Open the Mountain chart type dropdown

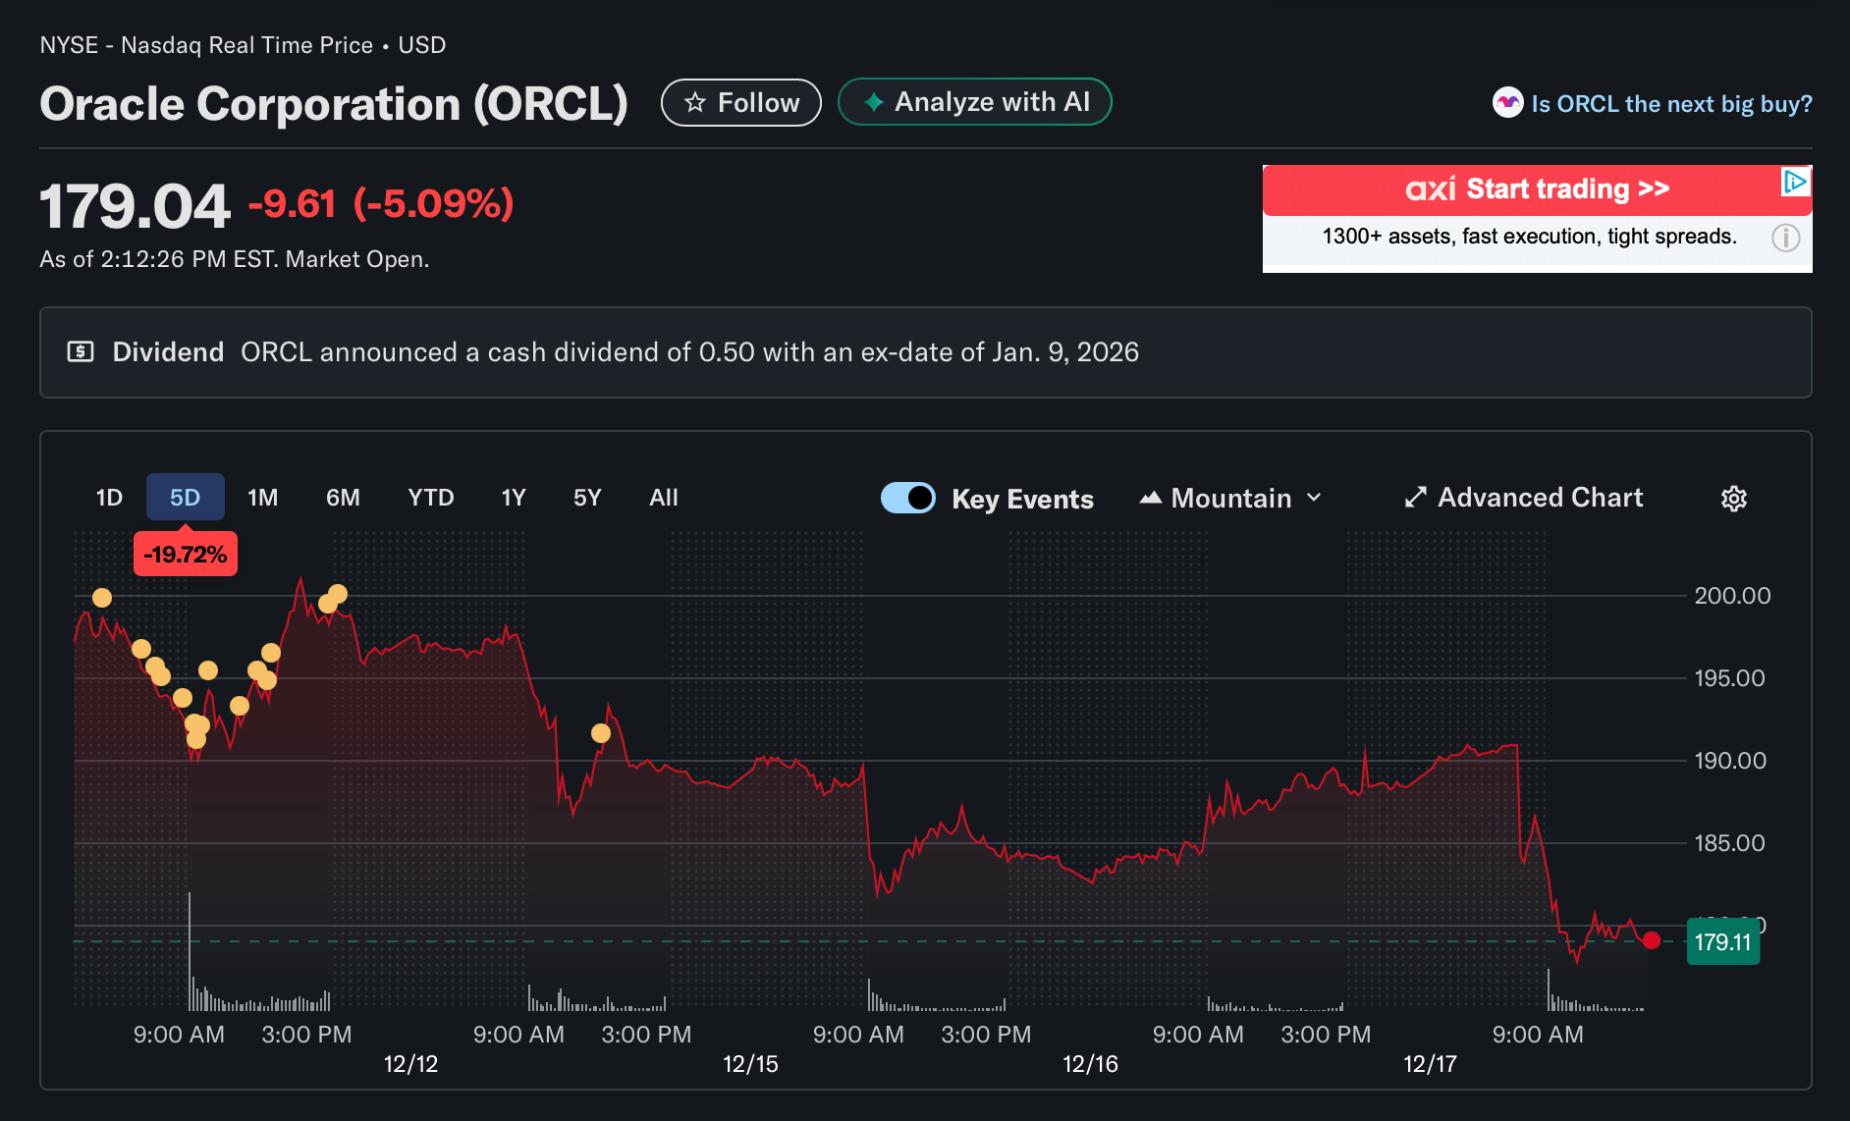[1230, 498]
